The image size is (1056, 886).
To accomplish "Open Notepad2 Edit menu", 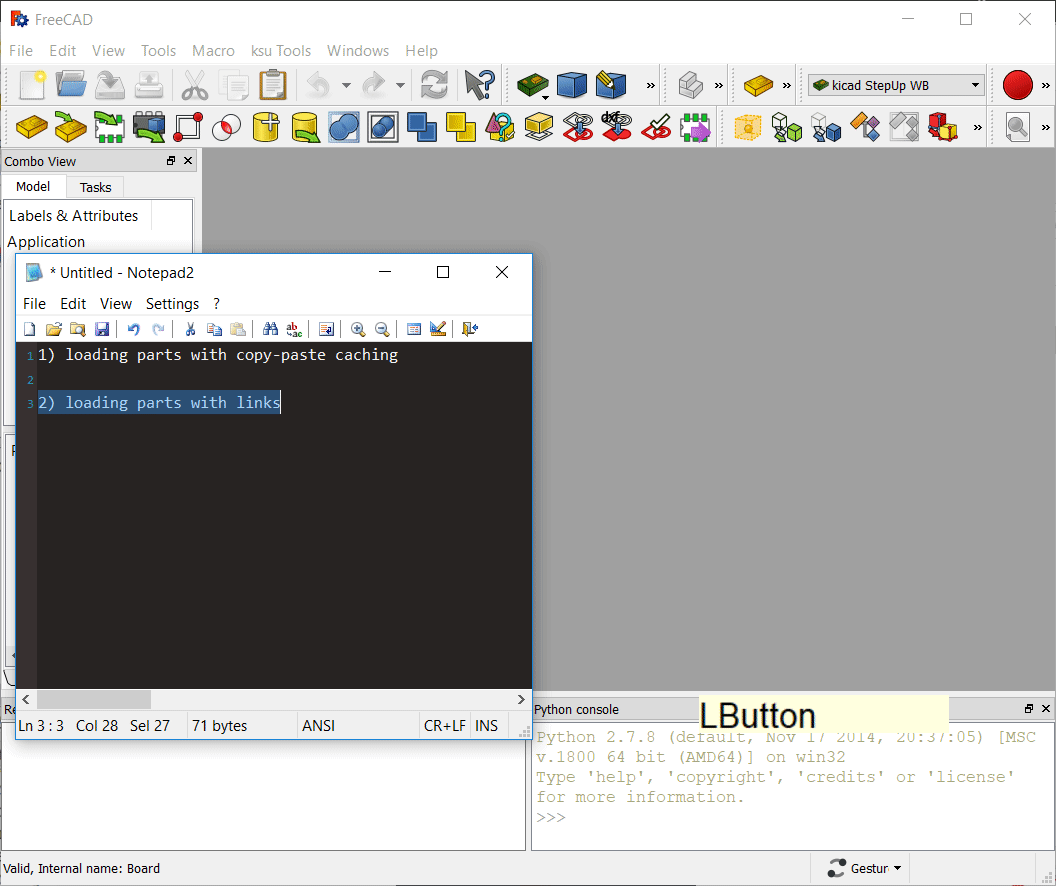I will click(73, 304).
